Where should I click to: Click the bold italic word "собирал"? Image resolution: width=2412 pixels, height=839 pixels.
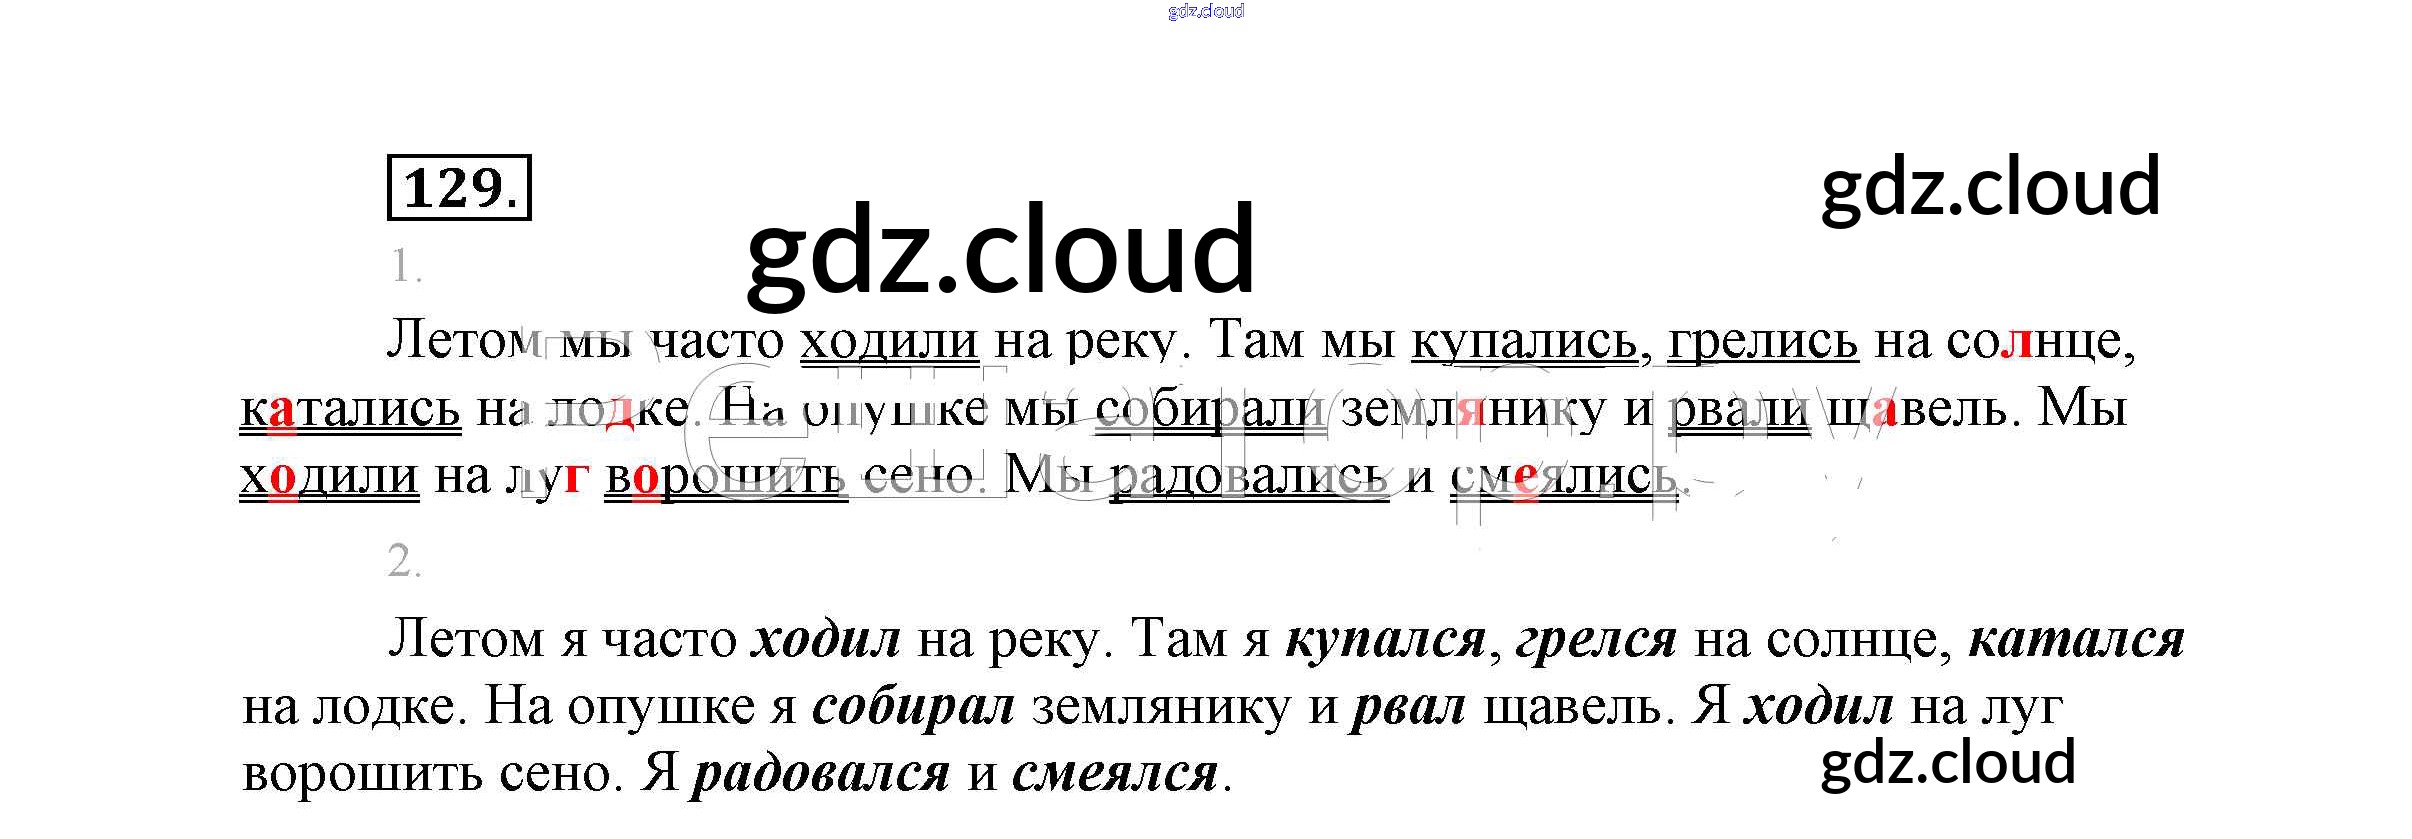pos(913,707)
